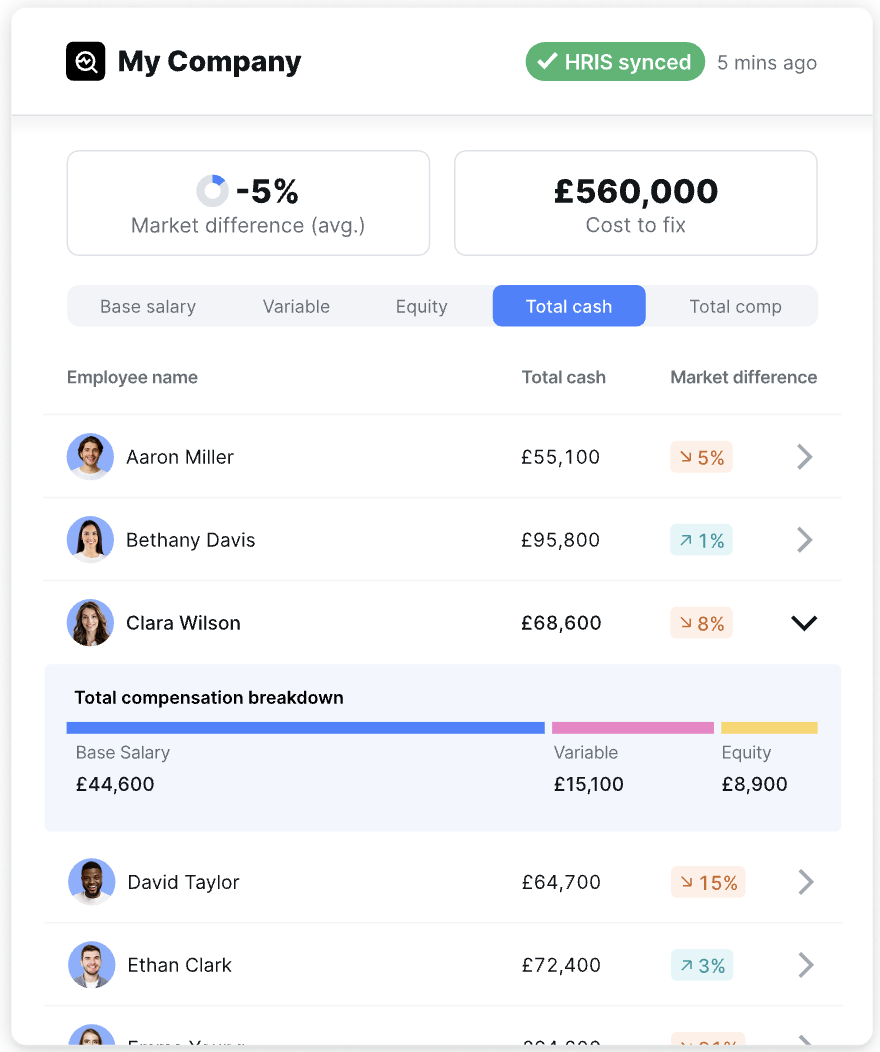Click the market difference donut chart icon

212,191
